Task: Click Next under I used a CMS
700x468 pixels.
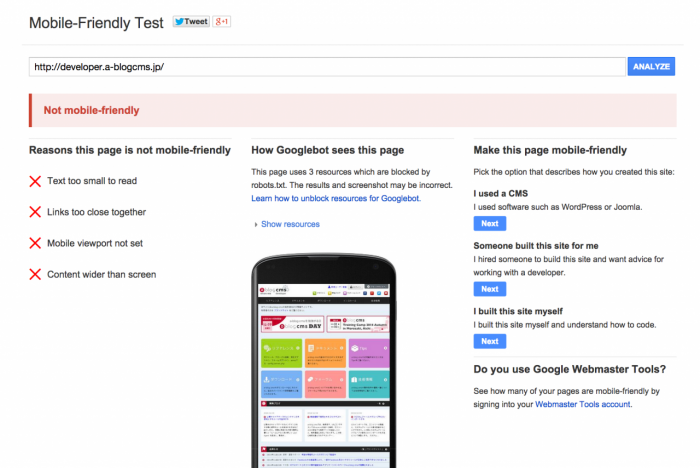Action: pos(490,223)
